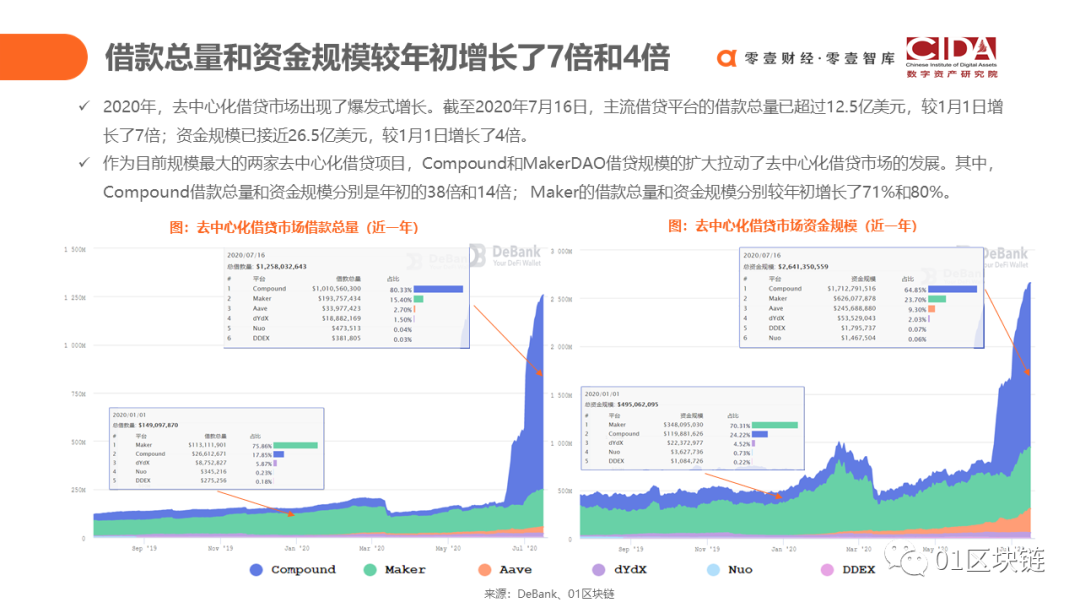Click the Aave value $245,688,880
This screenshot has width=1080, height=608.
click(x=854, y=308)
